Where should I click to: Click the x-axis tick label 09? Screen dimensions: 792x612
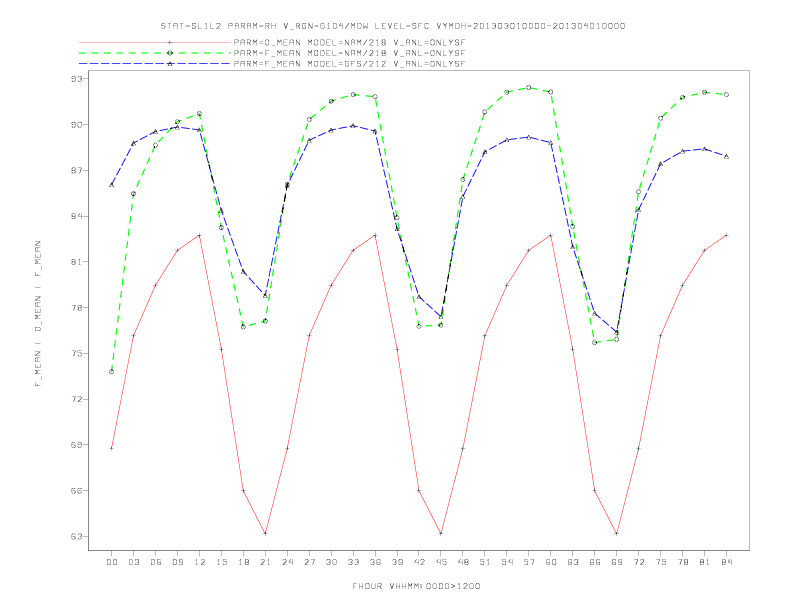point(177,562)
